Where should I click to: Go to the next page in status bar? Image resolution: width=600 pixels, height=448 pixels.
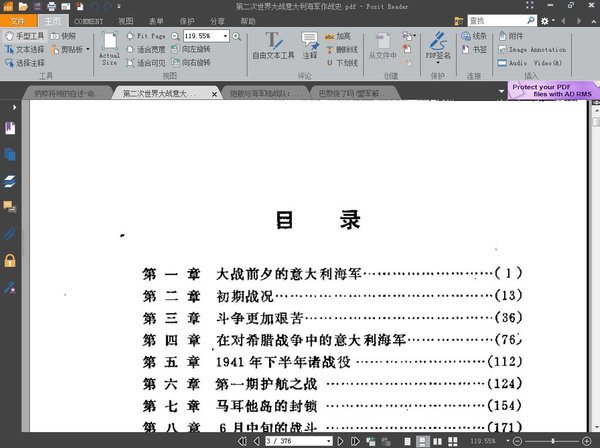[340, 441]
